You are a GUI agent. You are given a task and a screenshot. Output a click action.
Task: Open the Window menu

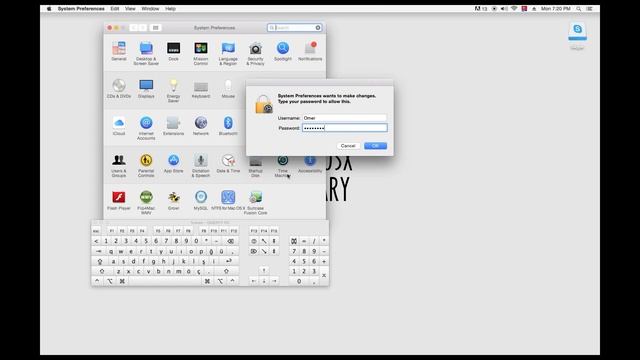(150, 9)
